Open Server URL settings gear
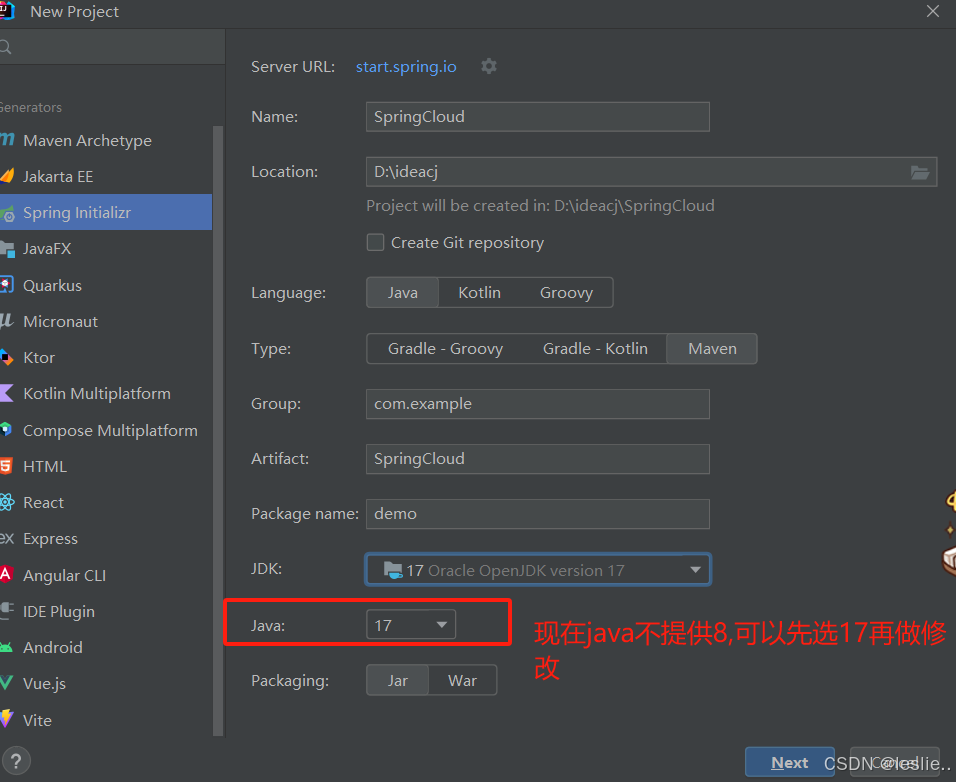956x782 pixels. coord(488,66)
